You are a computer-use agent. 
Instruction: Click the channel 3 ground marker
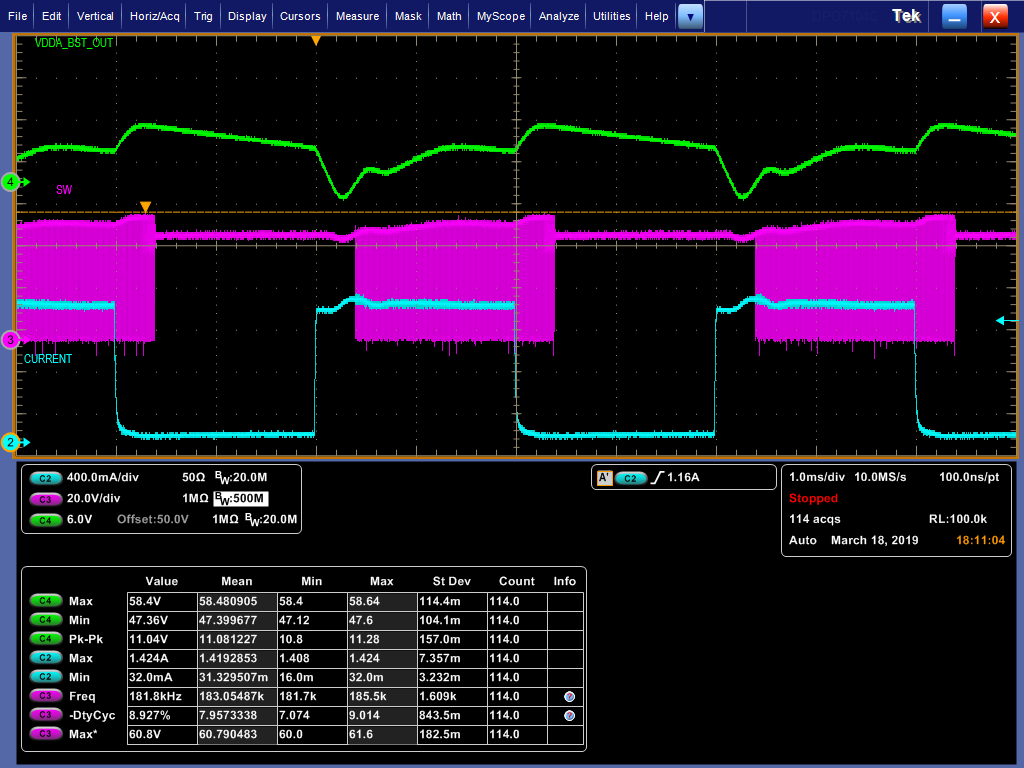click(10, 340)
